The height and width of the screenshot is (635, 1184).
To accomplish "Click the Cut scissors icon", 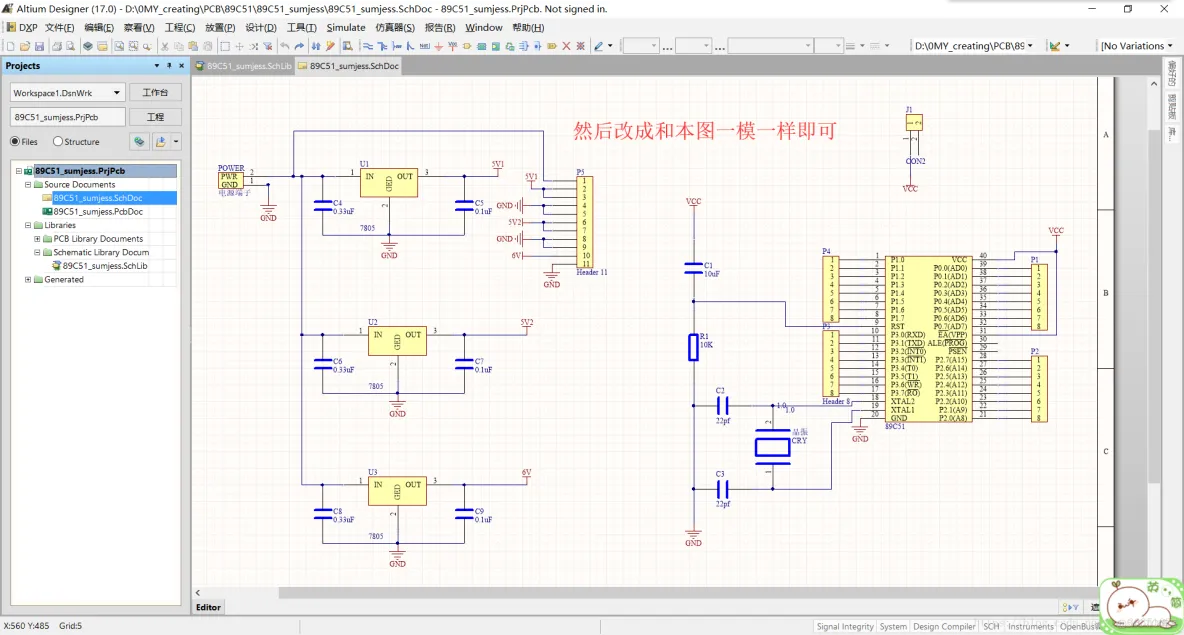I will tap(165, 46).
